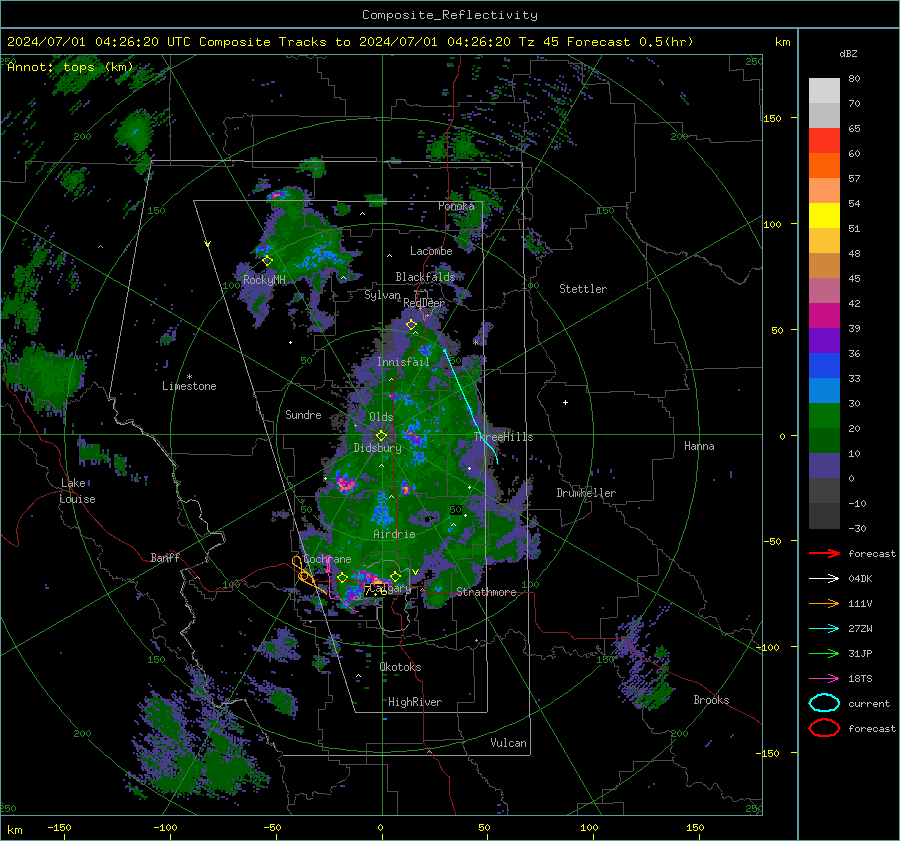This screenshot has width=900, height=841.
Task: Pick the light gray swatch at 80 dBZ
Action: click(x=824, y=91)
